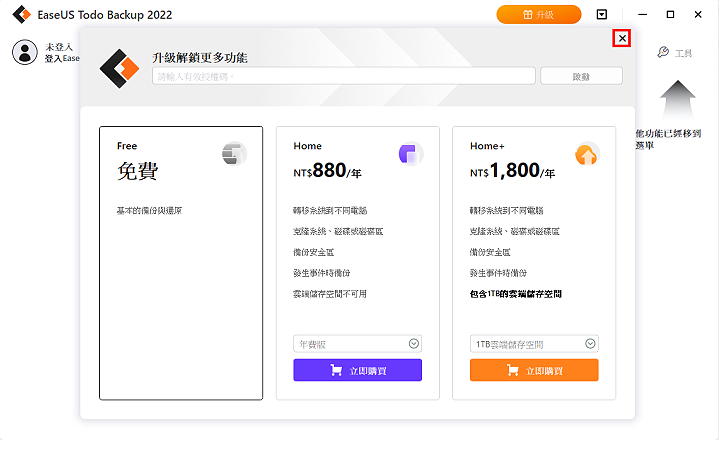Click the Home+ plan title text
The height and width of the screenshot is (449, 720).
point(487,146)
